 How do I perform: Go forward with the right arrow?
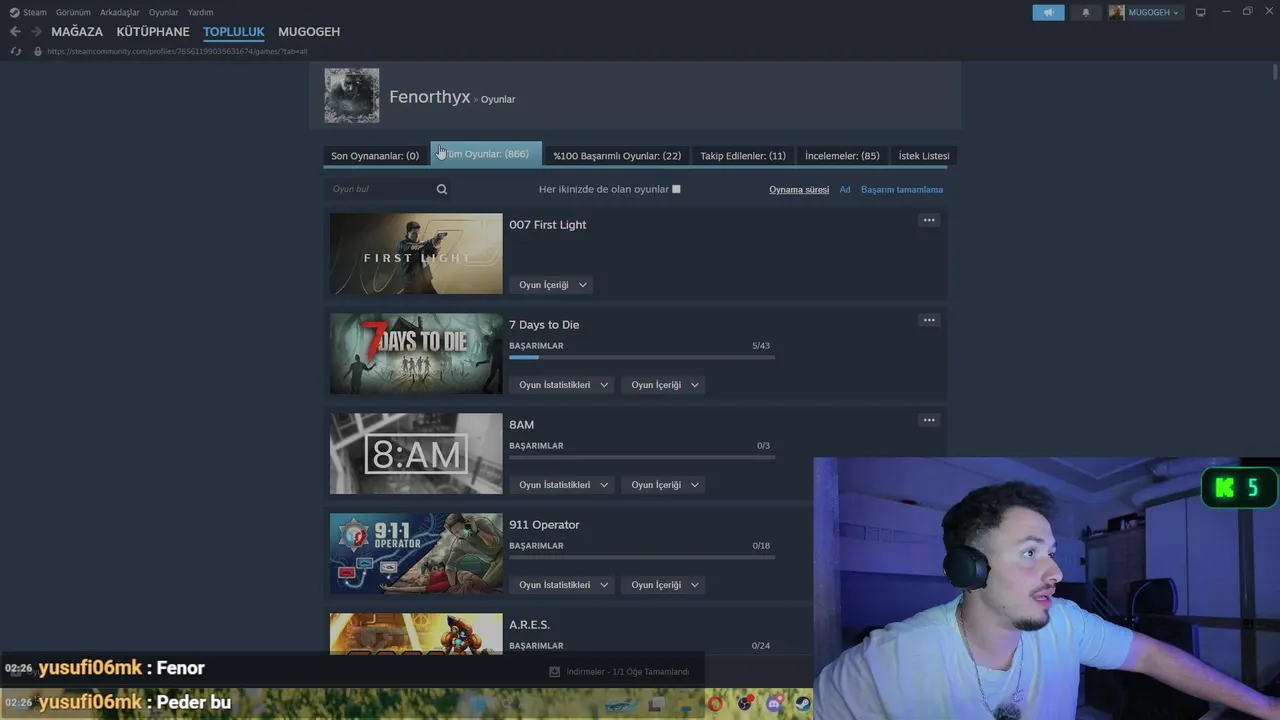coord(36,31)
